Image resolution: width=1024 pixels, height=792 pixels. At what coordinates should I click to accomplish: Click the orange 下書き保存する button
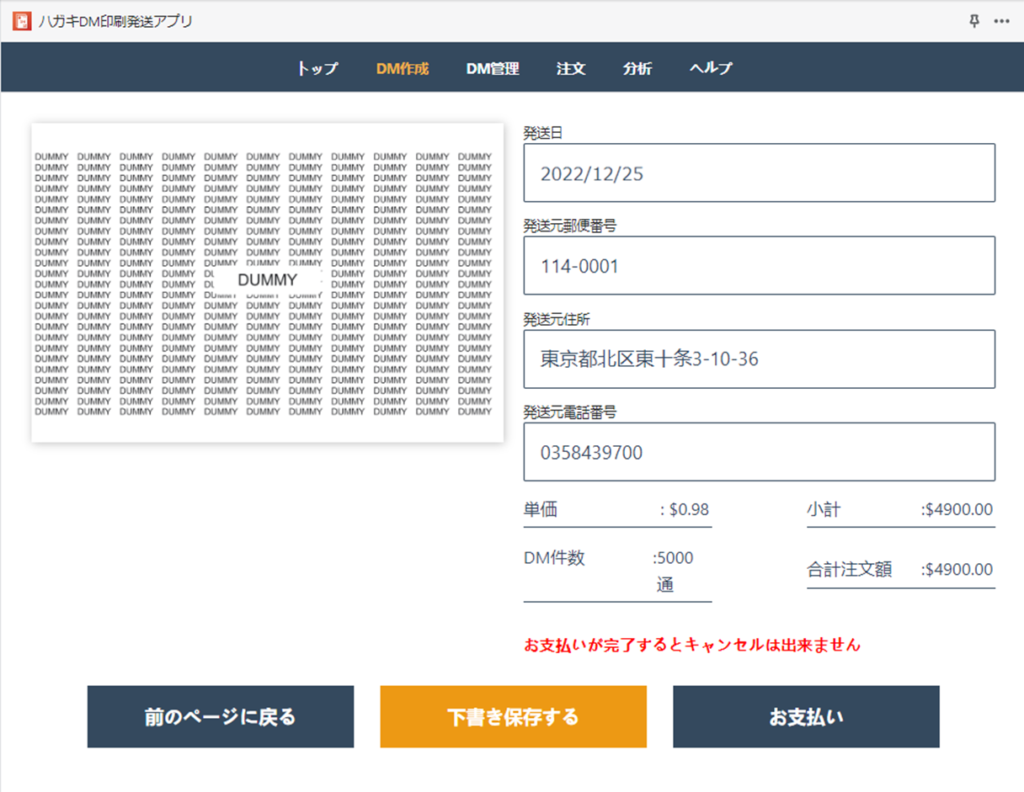pyautogui.click(x=513, y=717)
